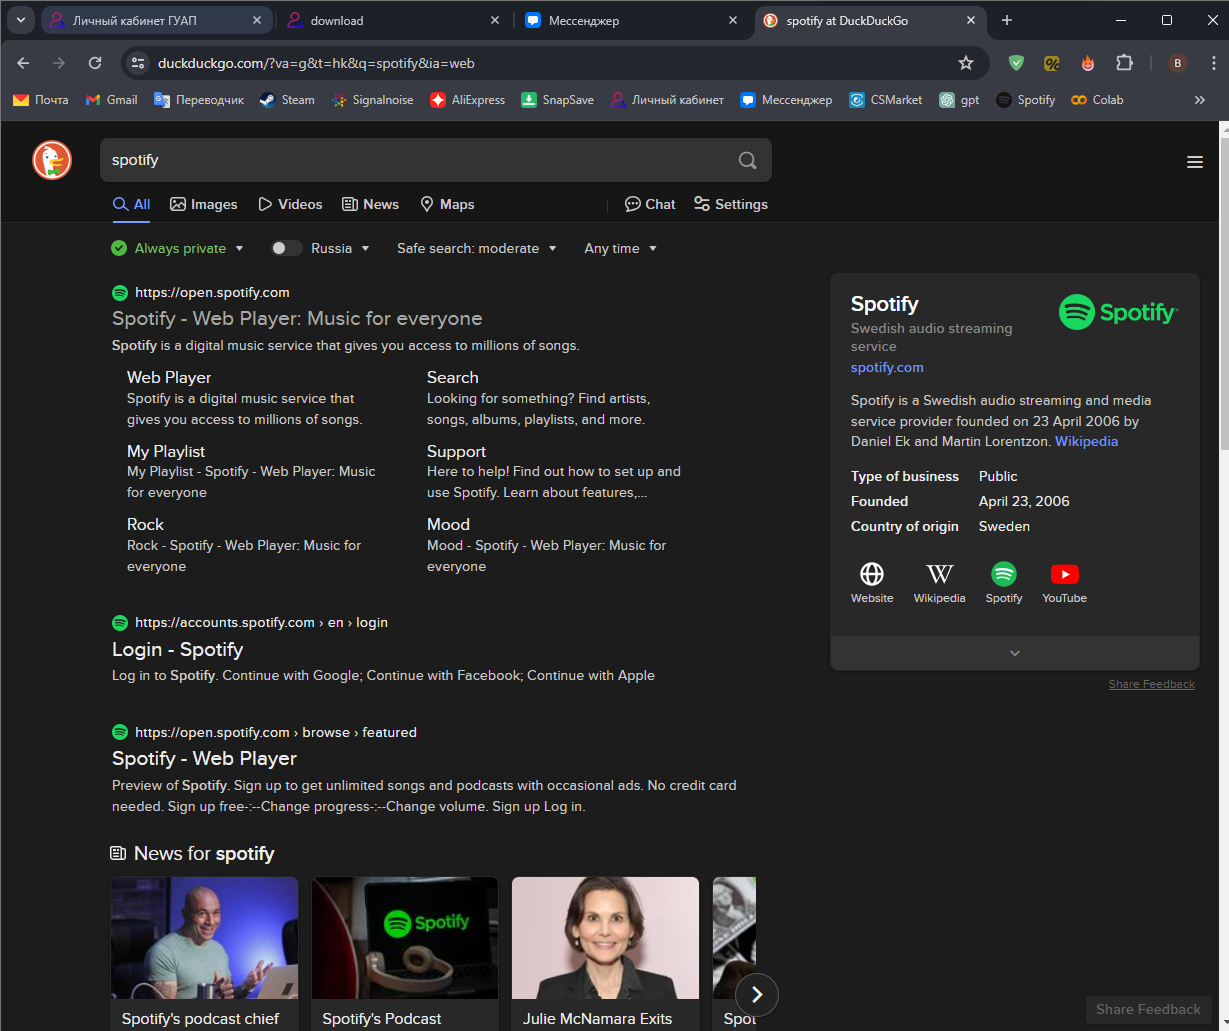The height and width of the screenshot is (1031, 1229).
Task: Open the Gmail bookmark
Action: coord(112,100)
